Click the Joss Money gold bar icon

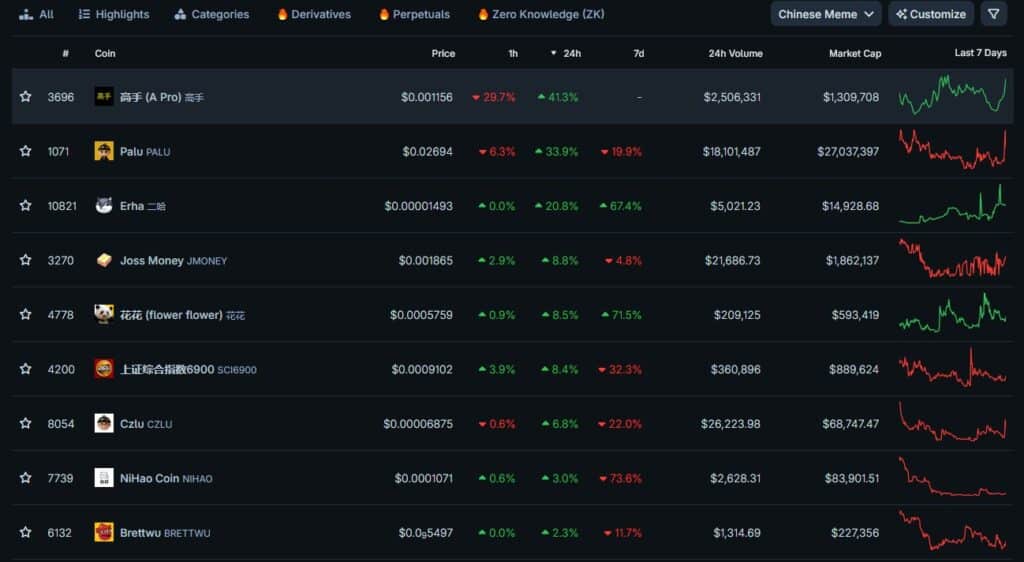[104, 260]
